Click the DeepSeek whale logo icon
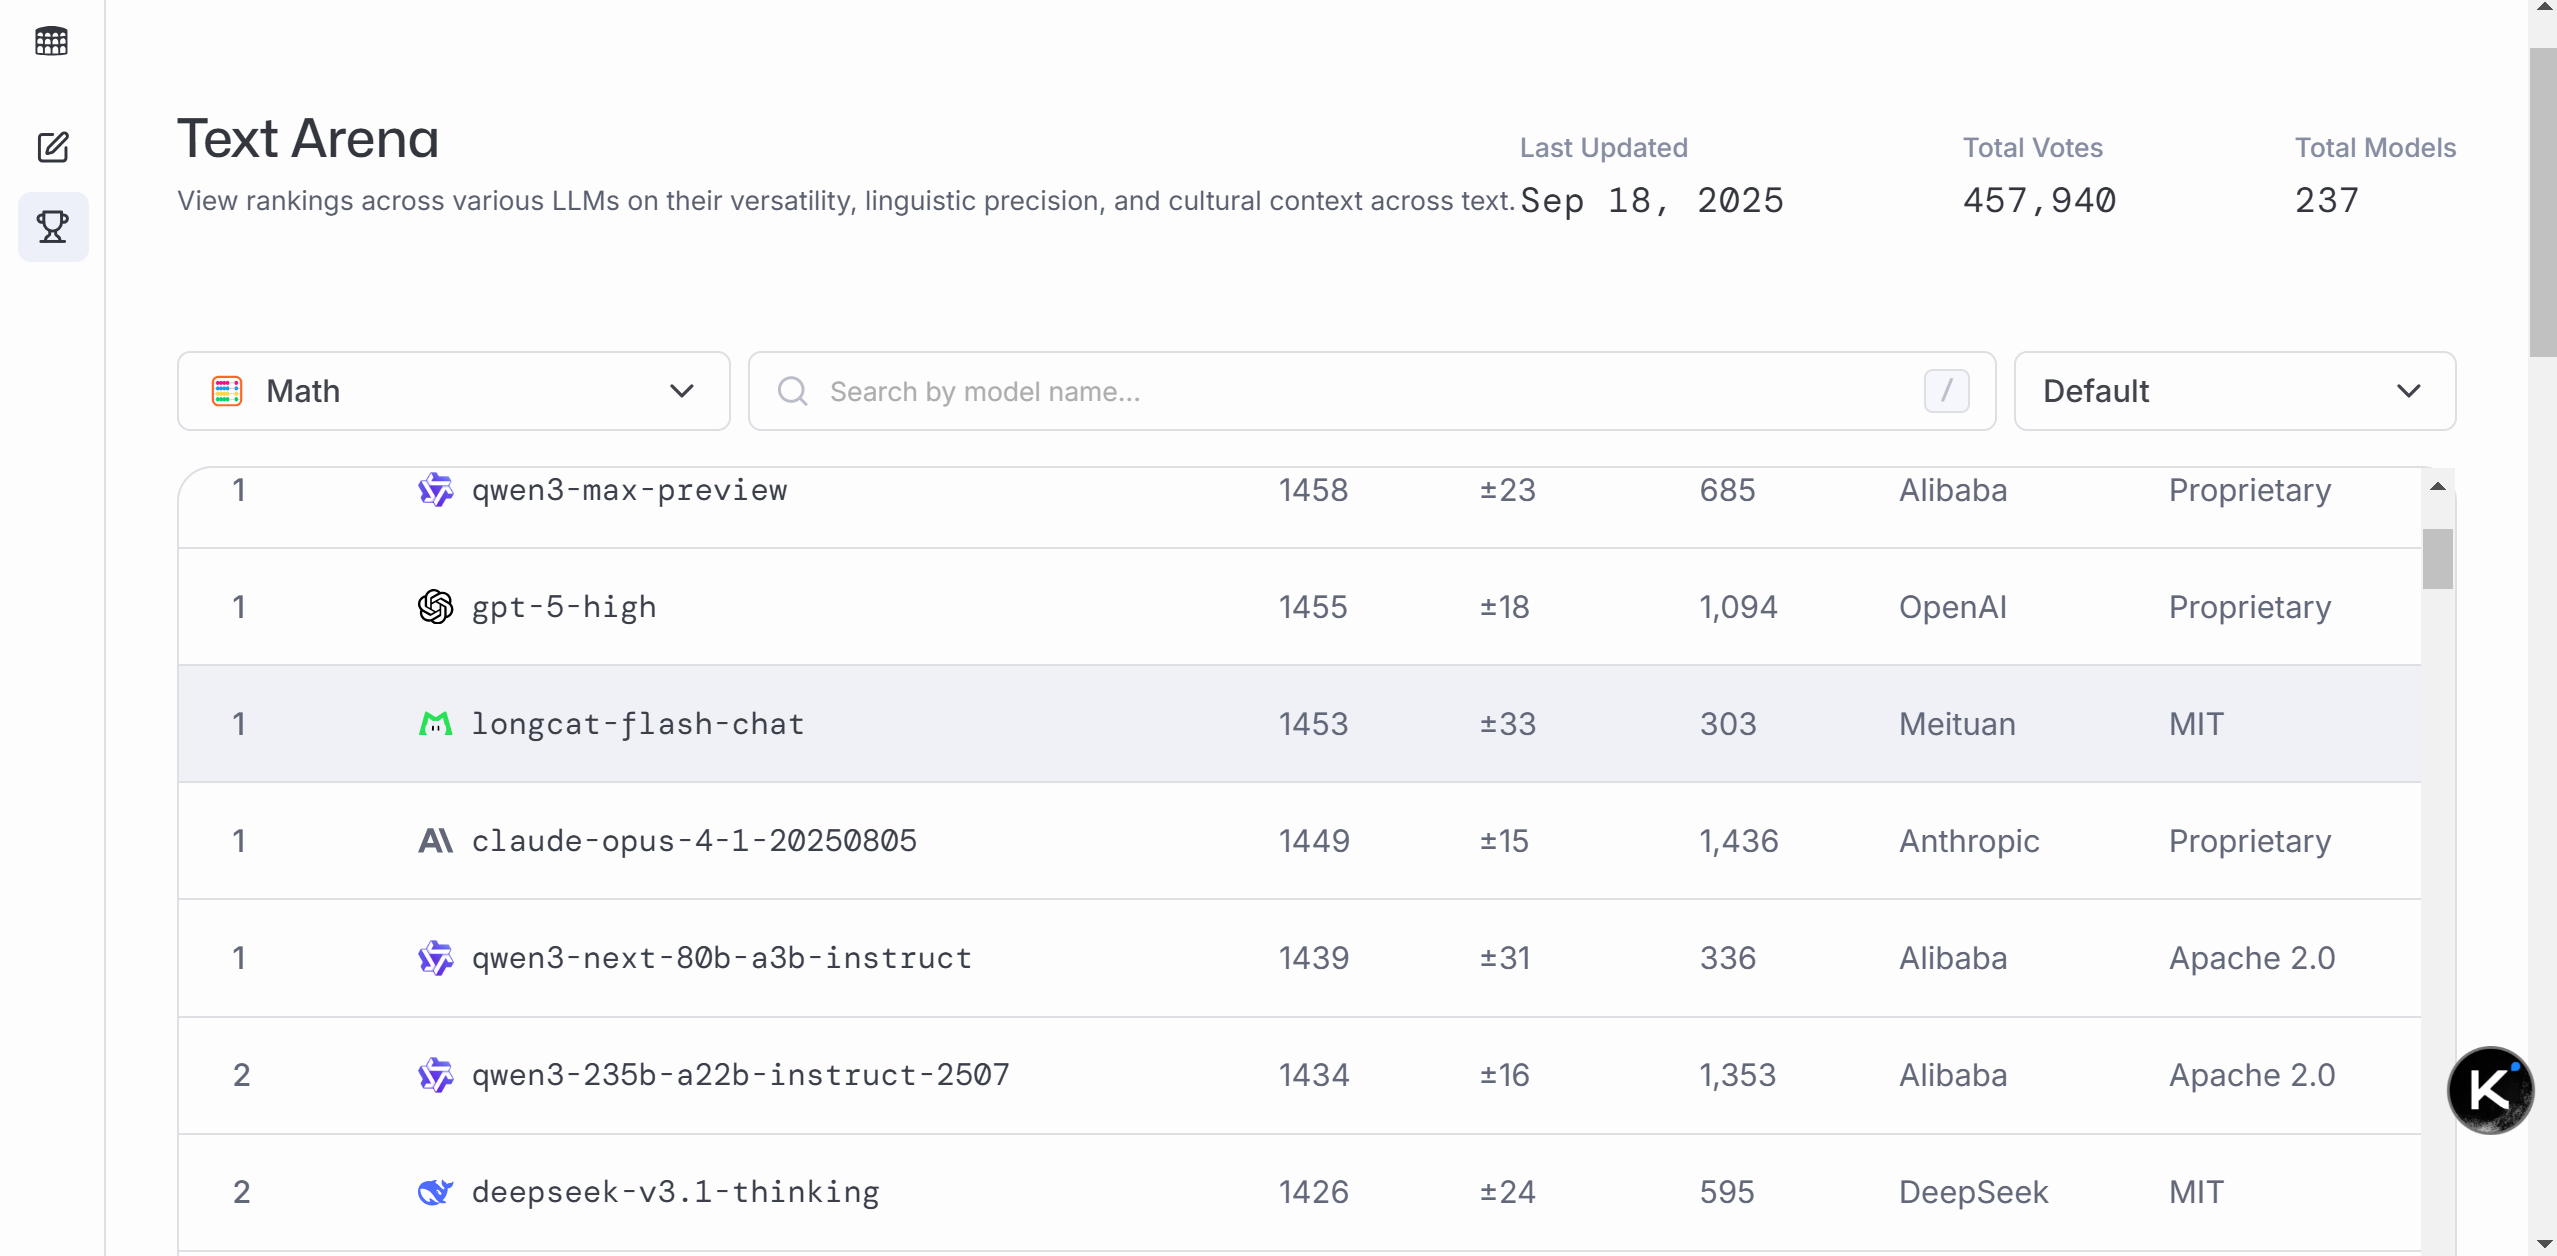 pyautogui.click(x=435, y=1192)
